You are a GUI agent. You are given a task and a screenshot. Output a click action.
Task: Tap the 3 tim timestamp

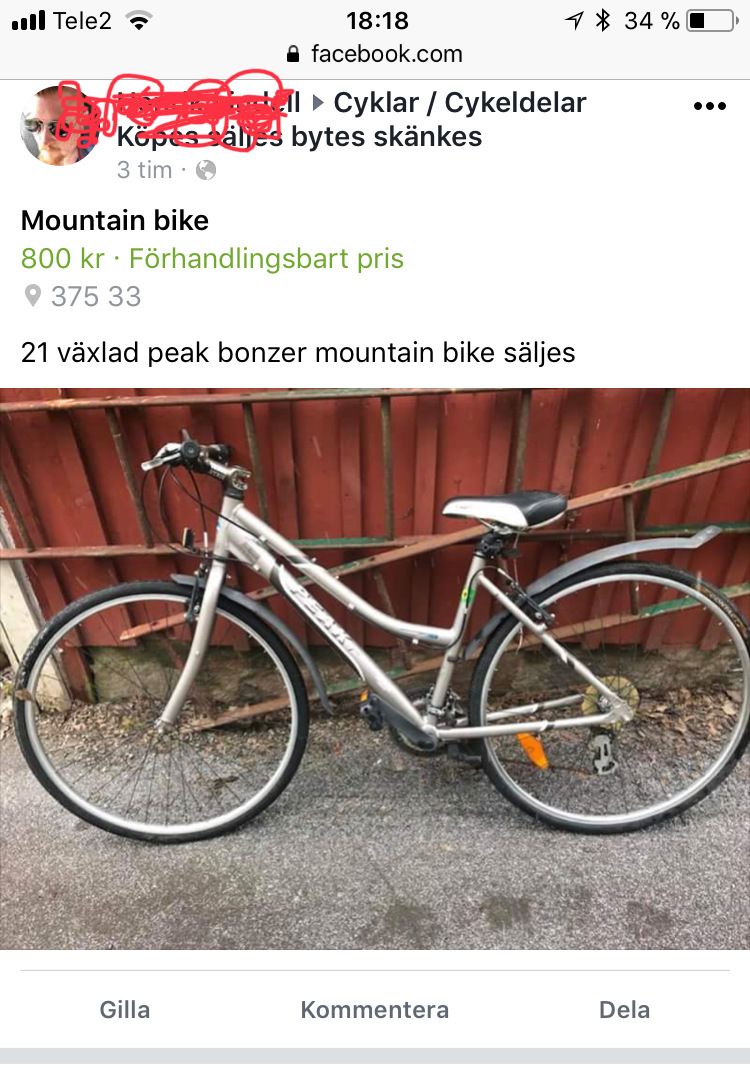point(144,170)
